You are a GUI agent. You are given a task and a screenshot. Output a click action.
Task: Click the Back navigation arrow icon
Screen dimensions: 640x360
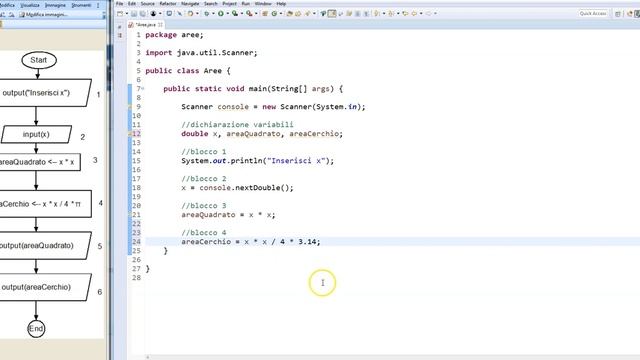(x=414, y=13)
